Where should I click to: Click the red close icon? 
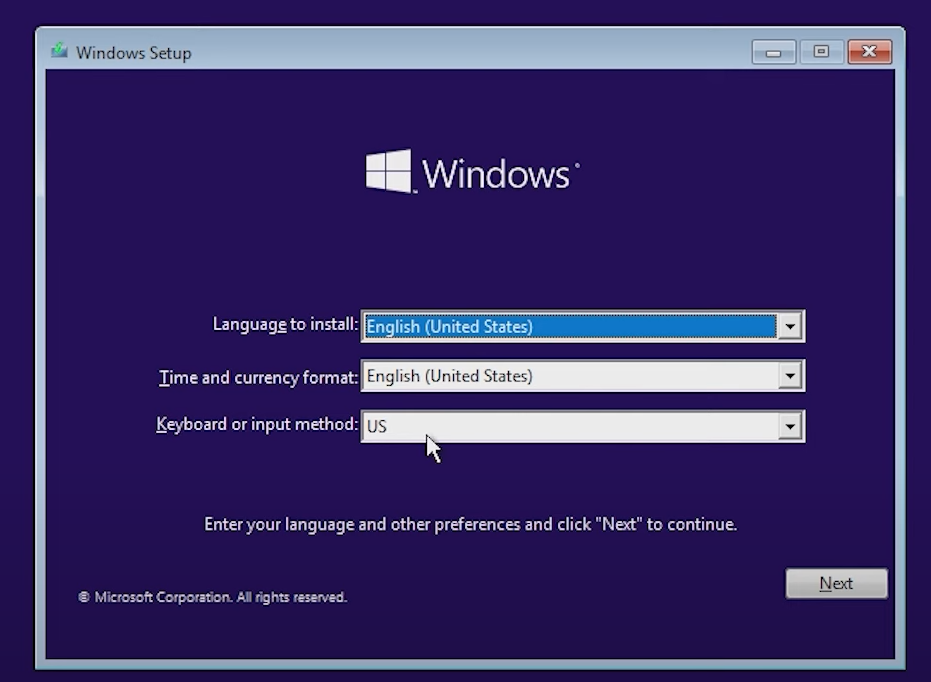[x=869, y=51]
